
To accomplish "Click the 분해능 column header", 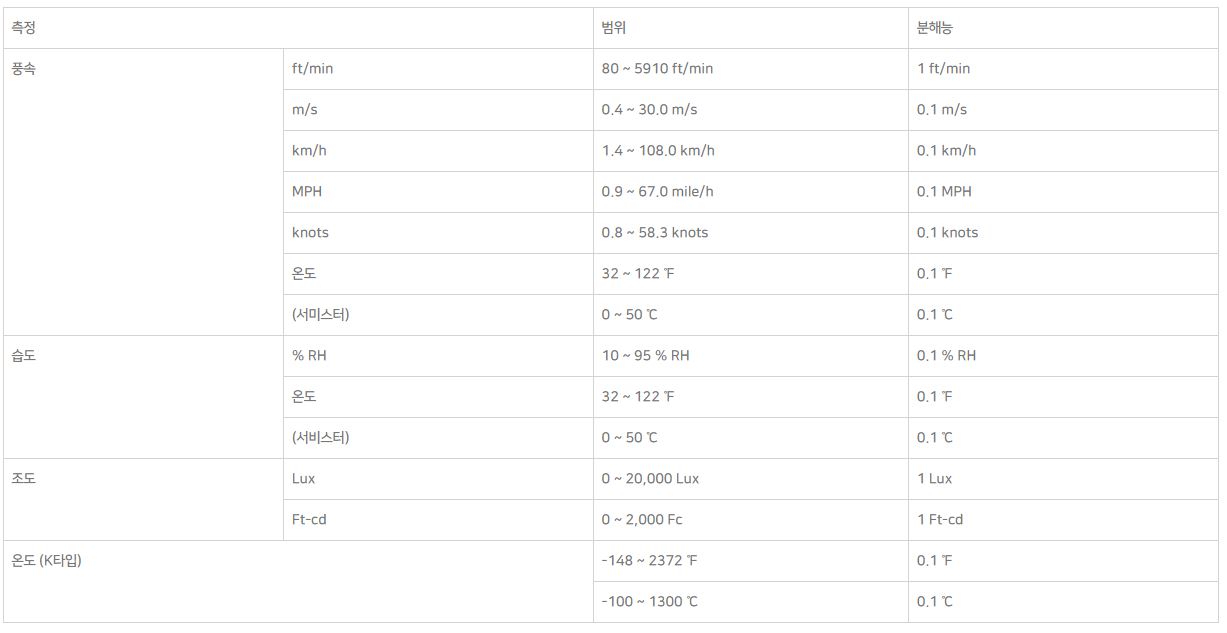I will (934, 28).
